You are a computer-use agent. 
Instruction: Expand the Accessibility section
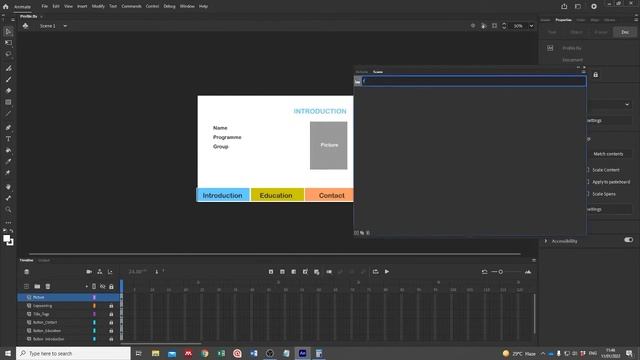(x=546, y=241)
